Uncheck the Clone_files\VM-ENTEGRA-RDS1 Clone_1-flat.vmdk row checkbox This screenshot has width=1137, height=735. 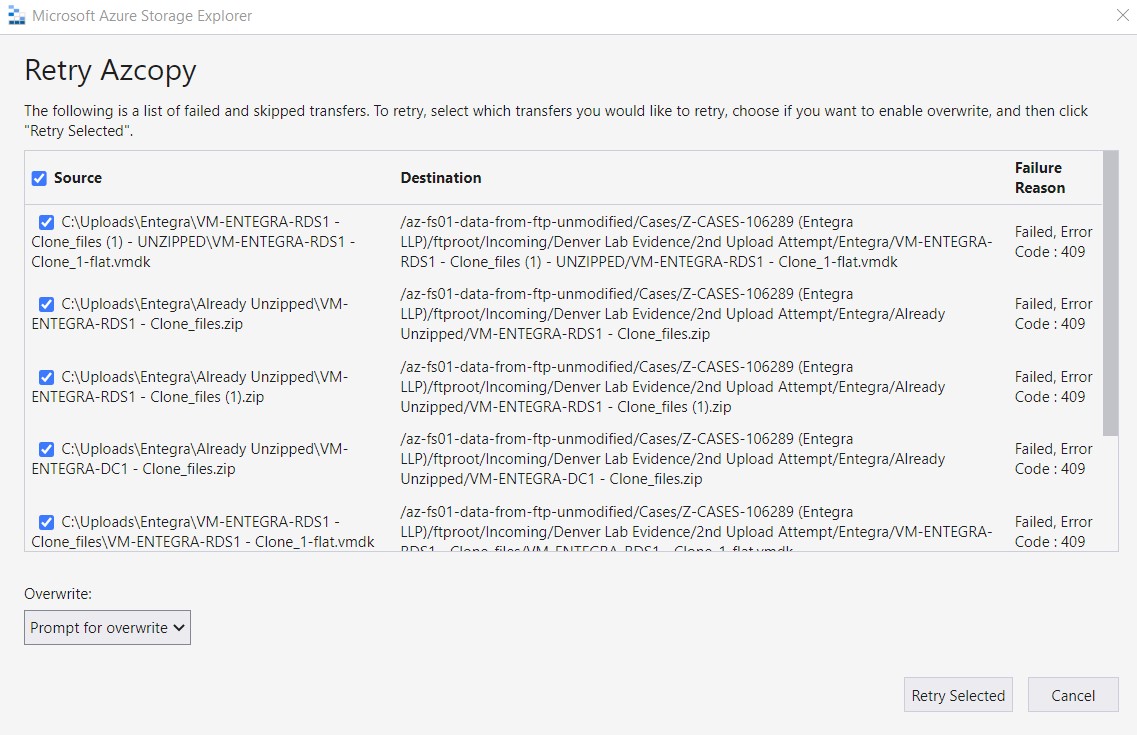[x=46, y=522]
